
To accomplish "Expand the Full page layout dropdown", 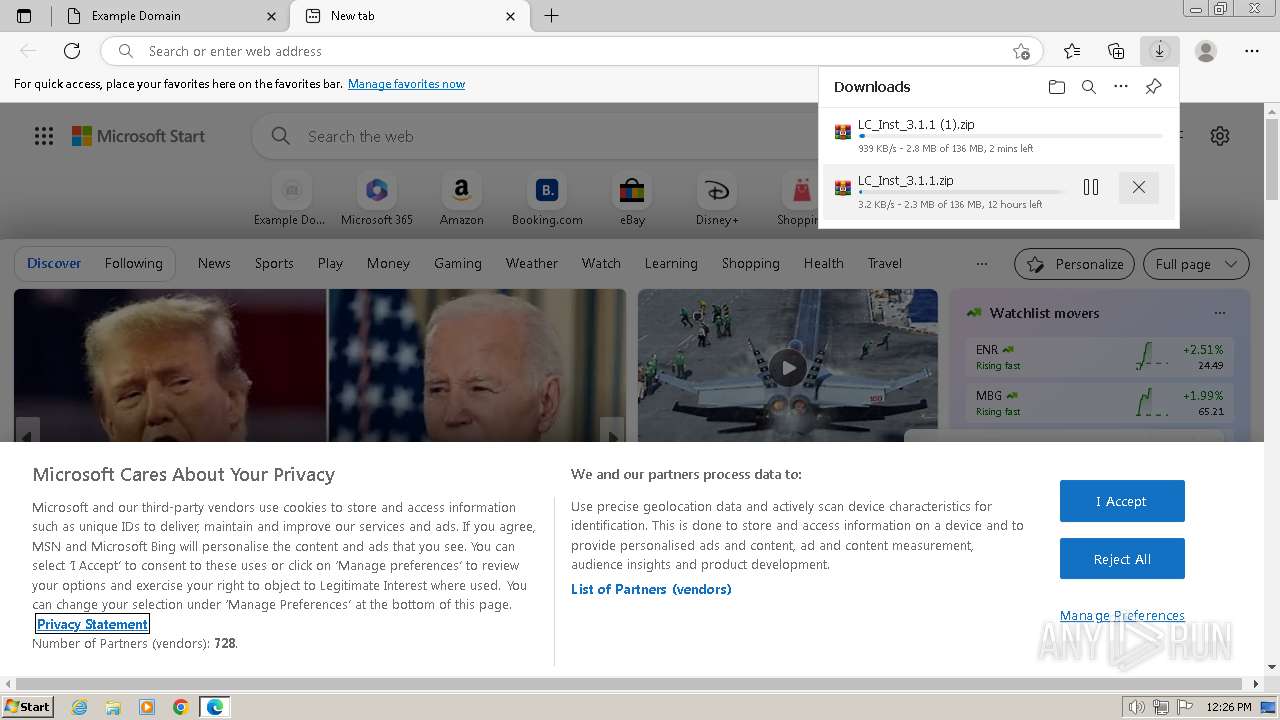I will tap(1196, 264).
